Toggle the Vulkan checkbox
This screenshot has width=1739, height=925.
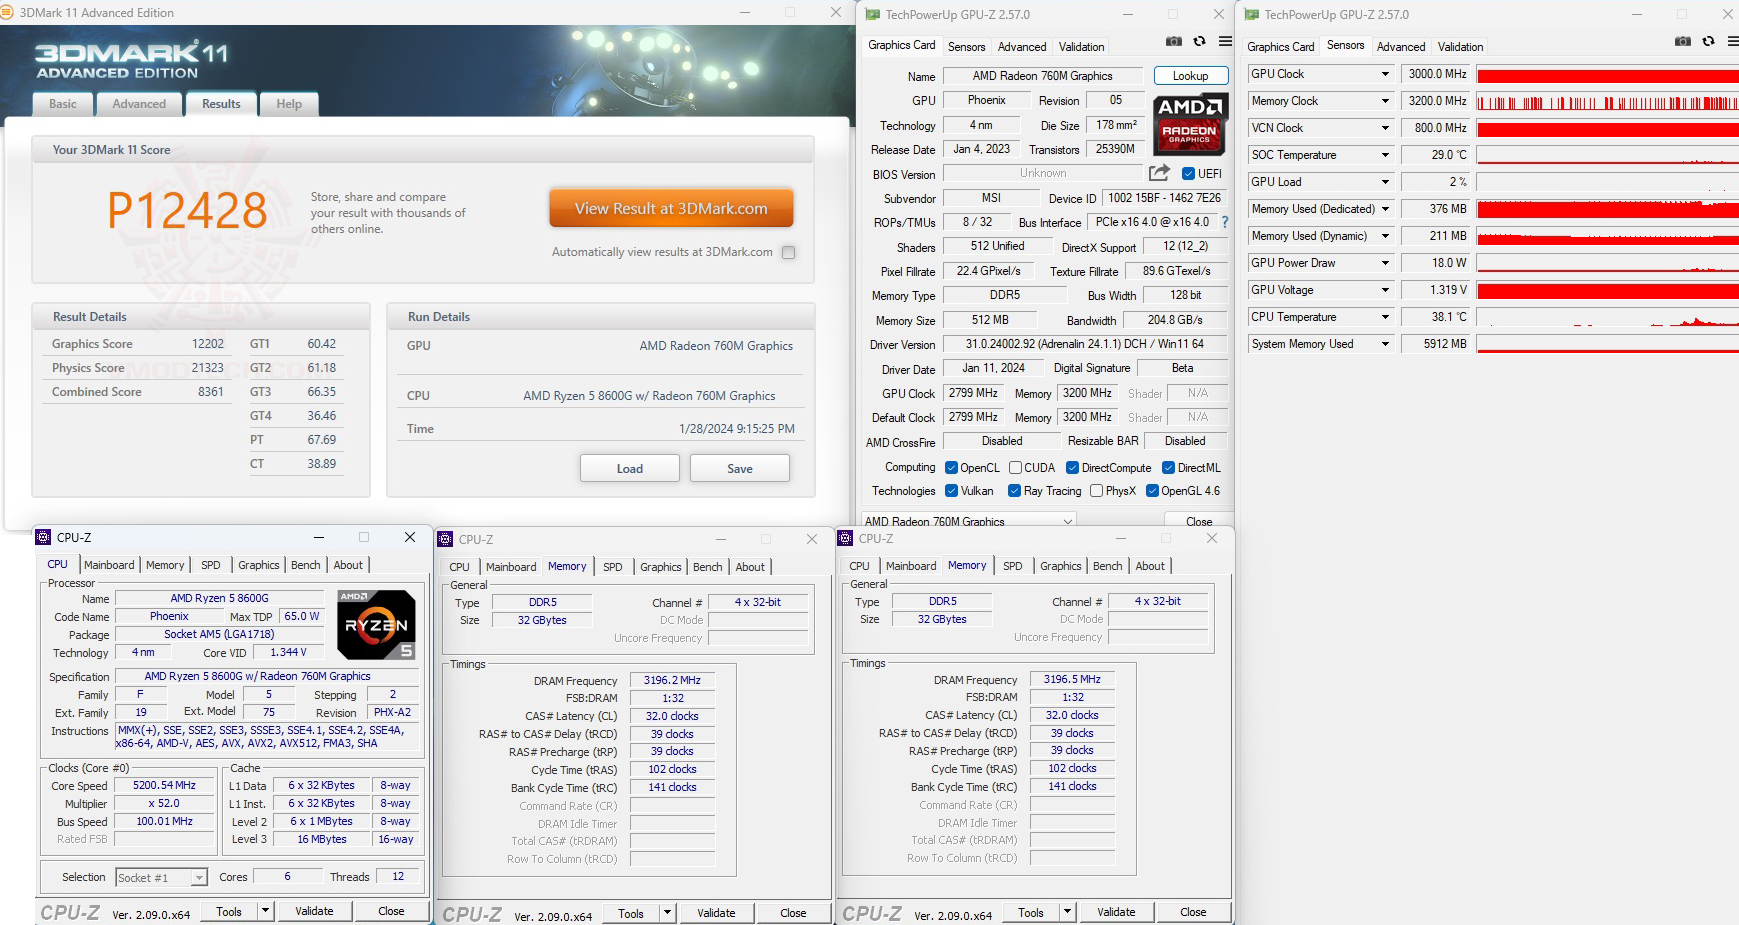[952, 491]
